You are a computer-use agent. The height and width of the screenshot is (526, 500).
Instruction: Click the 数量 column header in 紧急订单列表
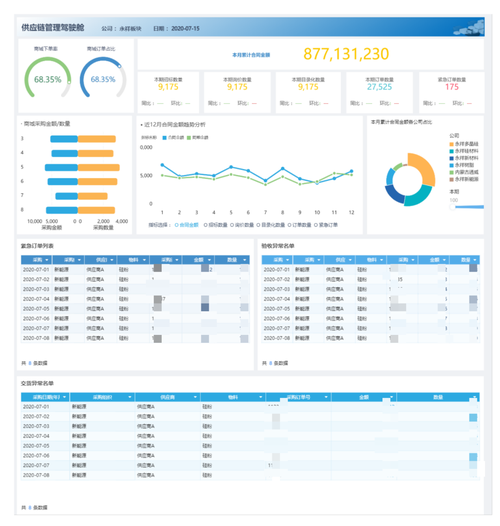click(x=232, y=260)
